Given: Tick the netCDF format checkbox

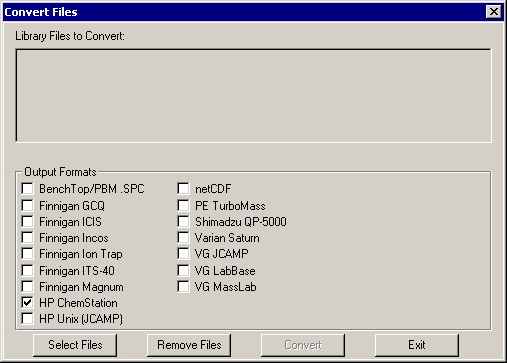Looking at the screenshot, I should [183, 188].
